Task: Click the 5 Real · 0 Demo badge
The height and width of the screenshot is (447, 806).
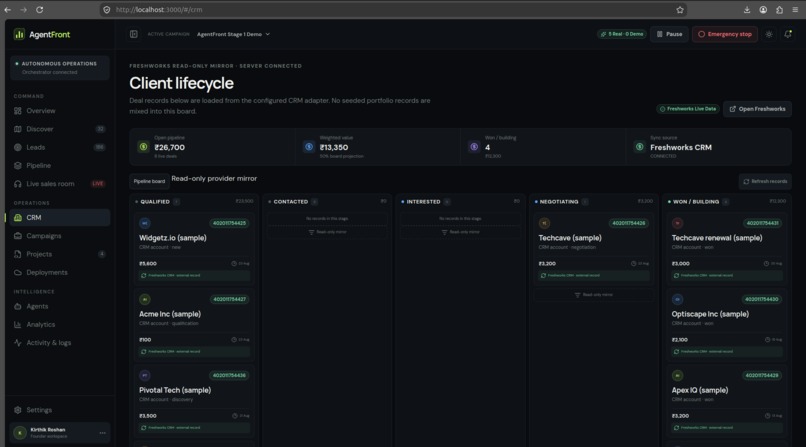Action: pyautogui.click(x=622, y=34)
